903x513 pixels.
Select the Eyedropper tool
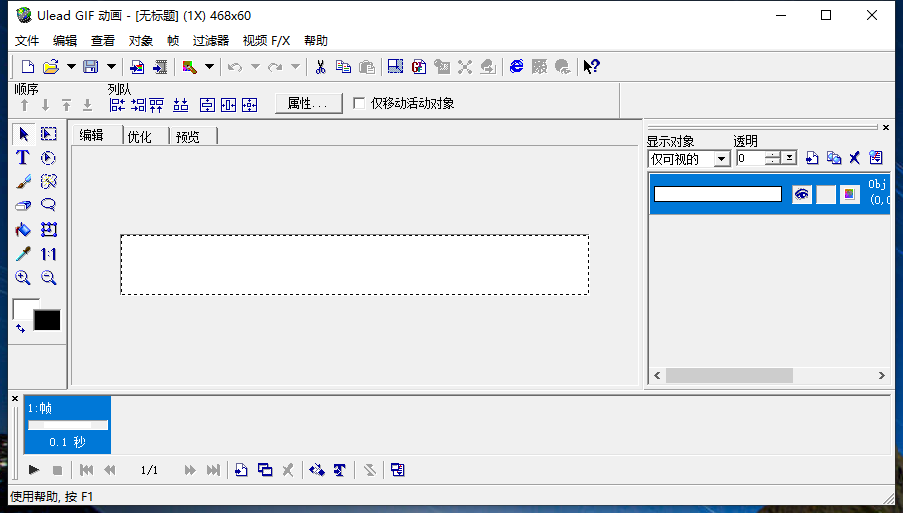(x=23, y=254)
